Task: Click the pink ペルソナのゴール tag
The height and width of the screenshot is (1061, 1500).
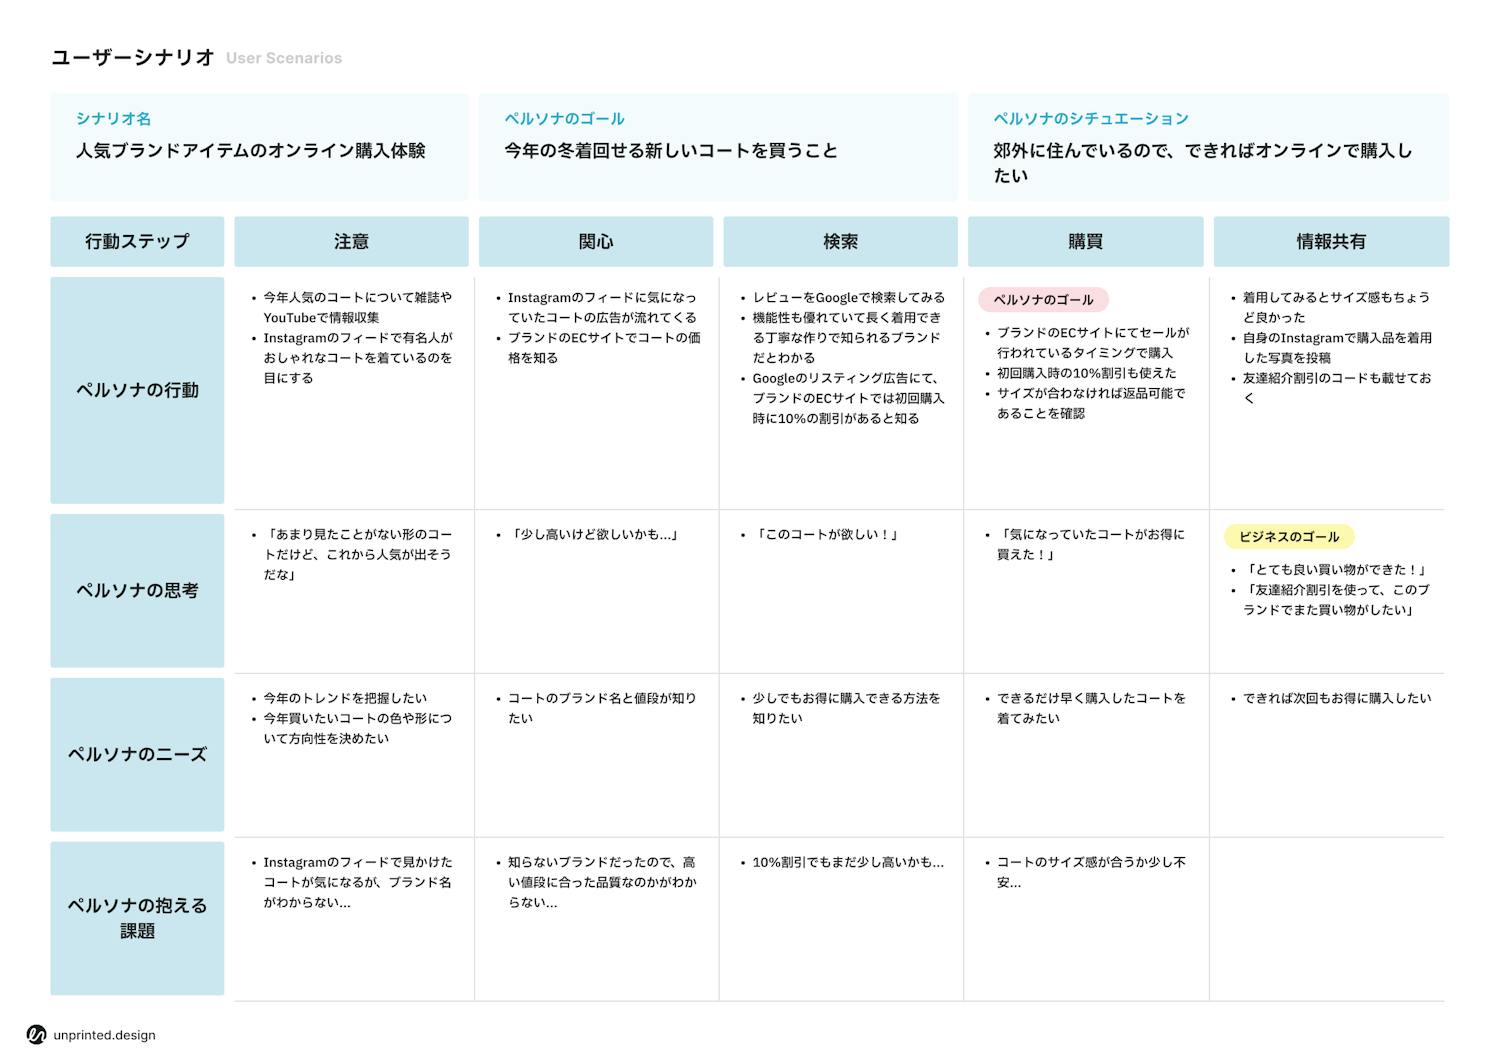Action: pos(1043,300)
